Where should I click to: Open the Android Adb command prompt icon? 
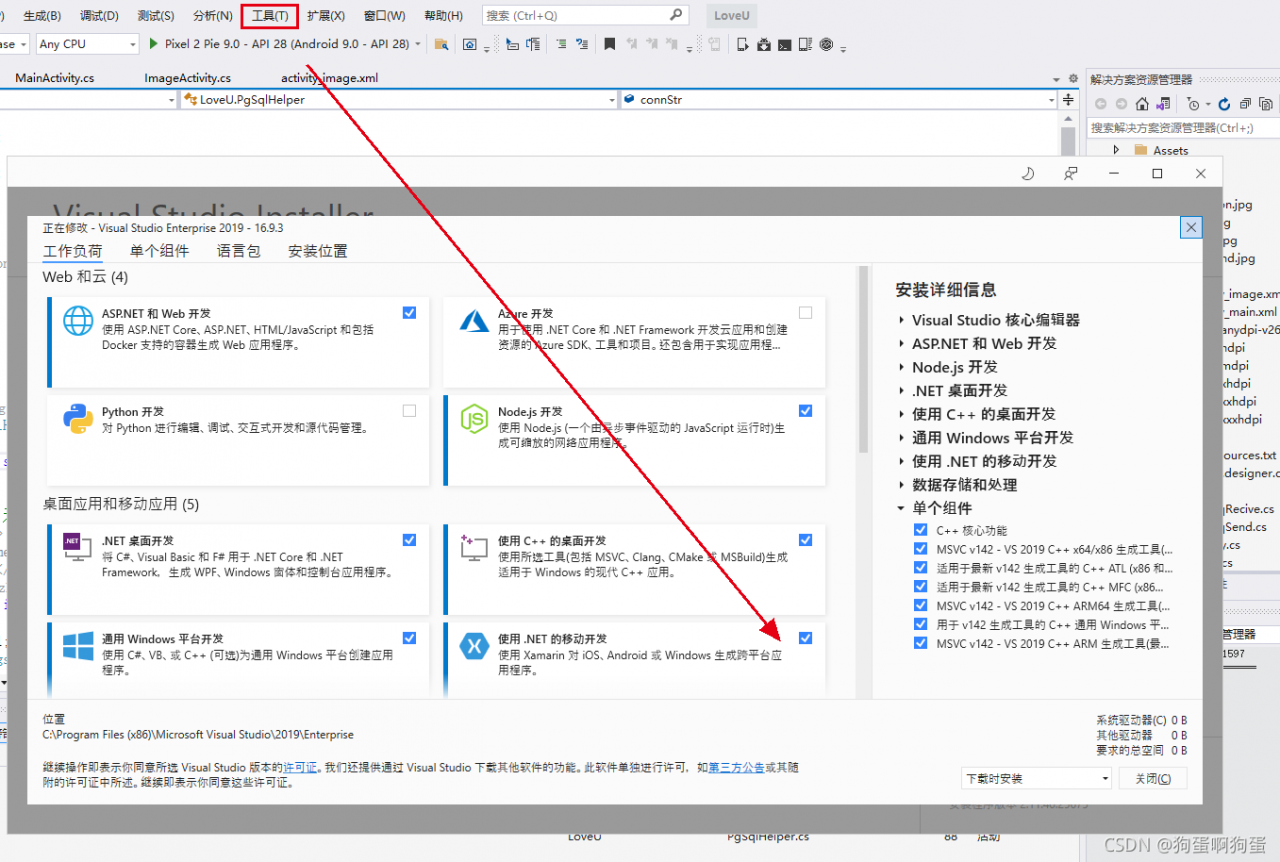pyautogui.click(x=785, y=44)
